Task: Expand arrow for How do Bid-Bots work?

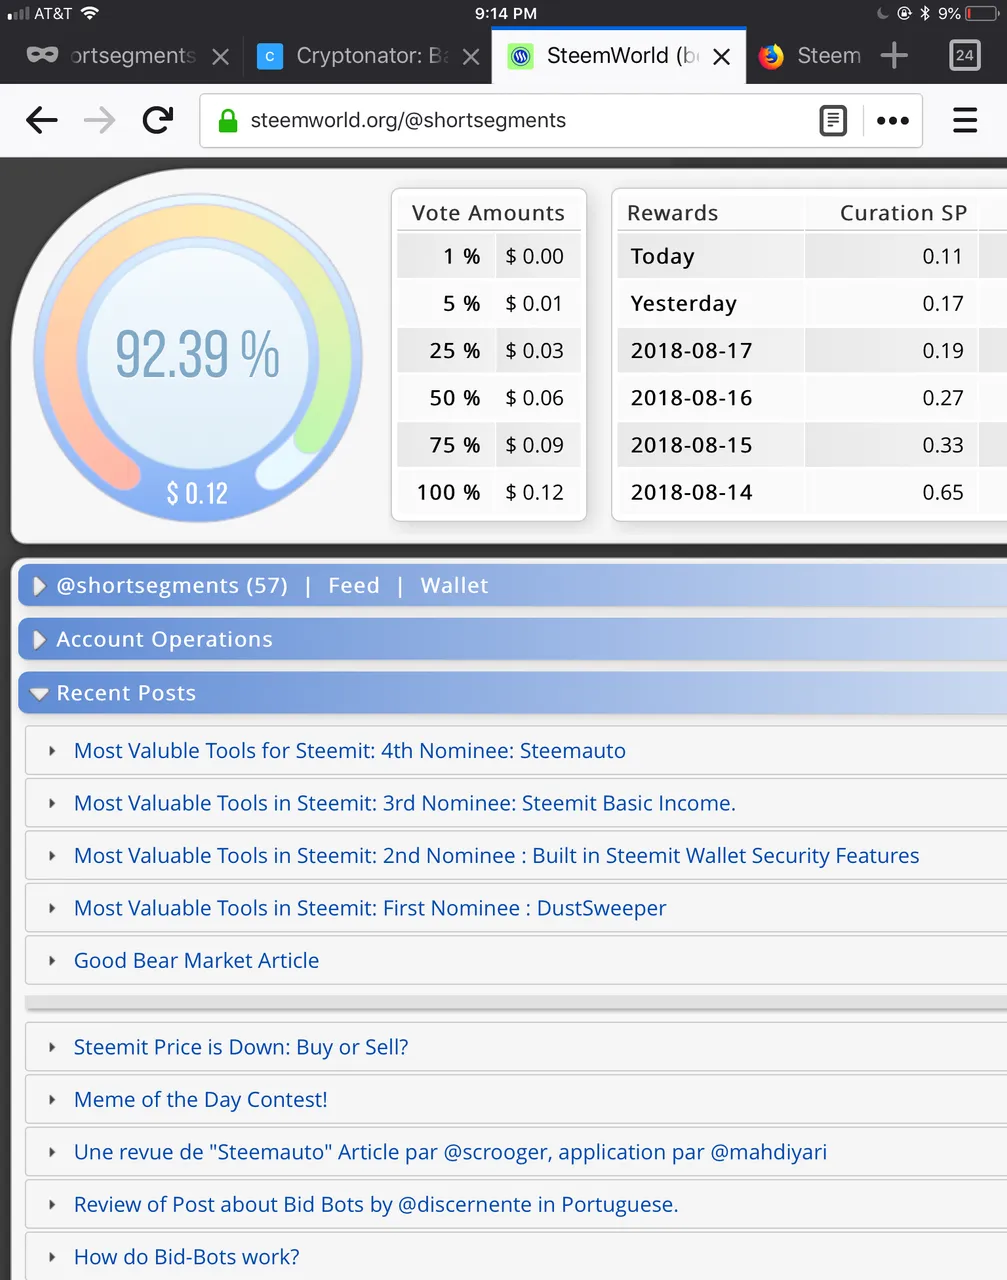Action: [52, 1258]
